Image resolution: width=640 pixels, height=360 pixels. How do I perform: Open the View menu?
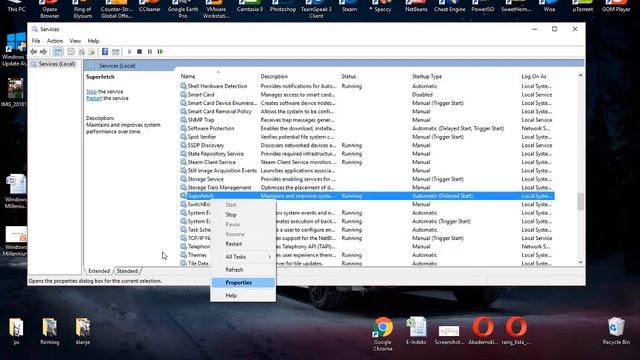[x=75, y=41]
